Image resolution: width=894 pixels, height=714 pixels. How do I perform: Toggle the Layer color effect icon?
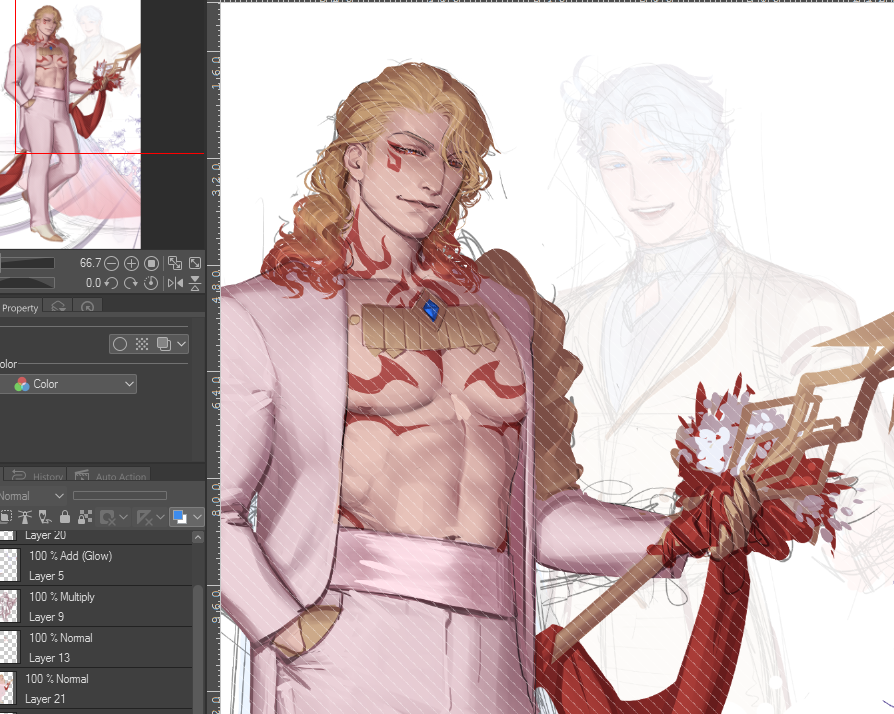pyautogui.click(x=164, y=344)
